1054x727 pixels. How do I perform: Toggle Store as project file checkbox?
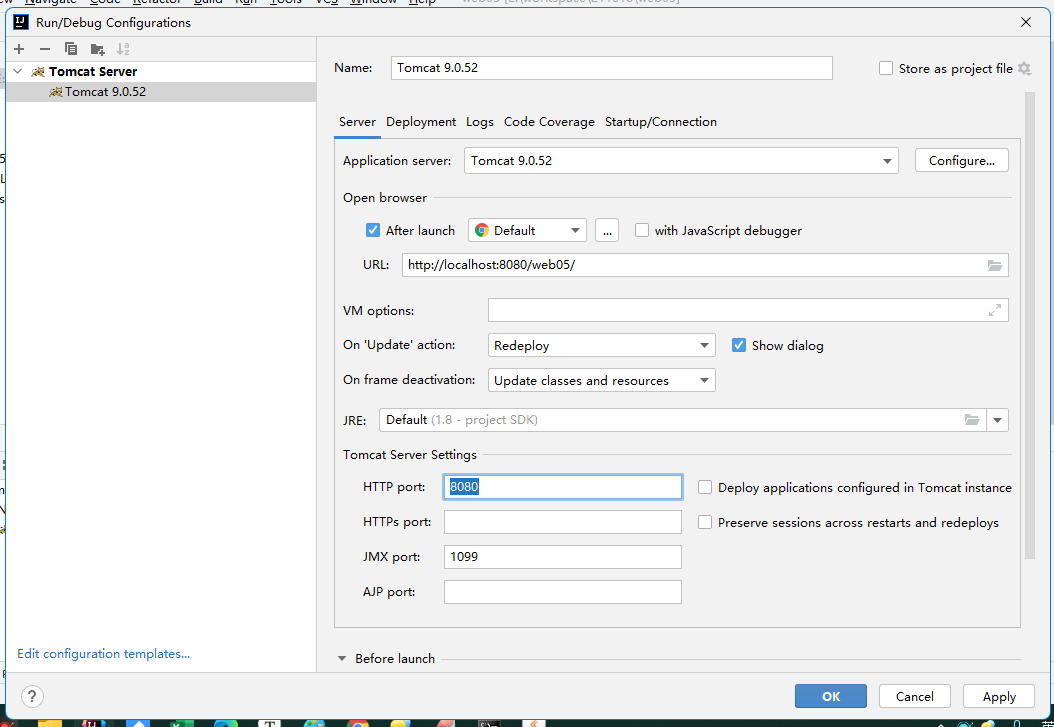click(886, 69)
